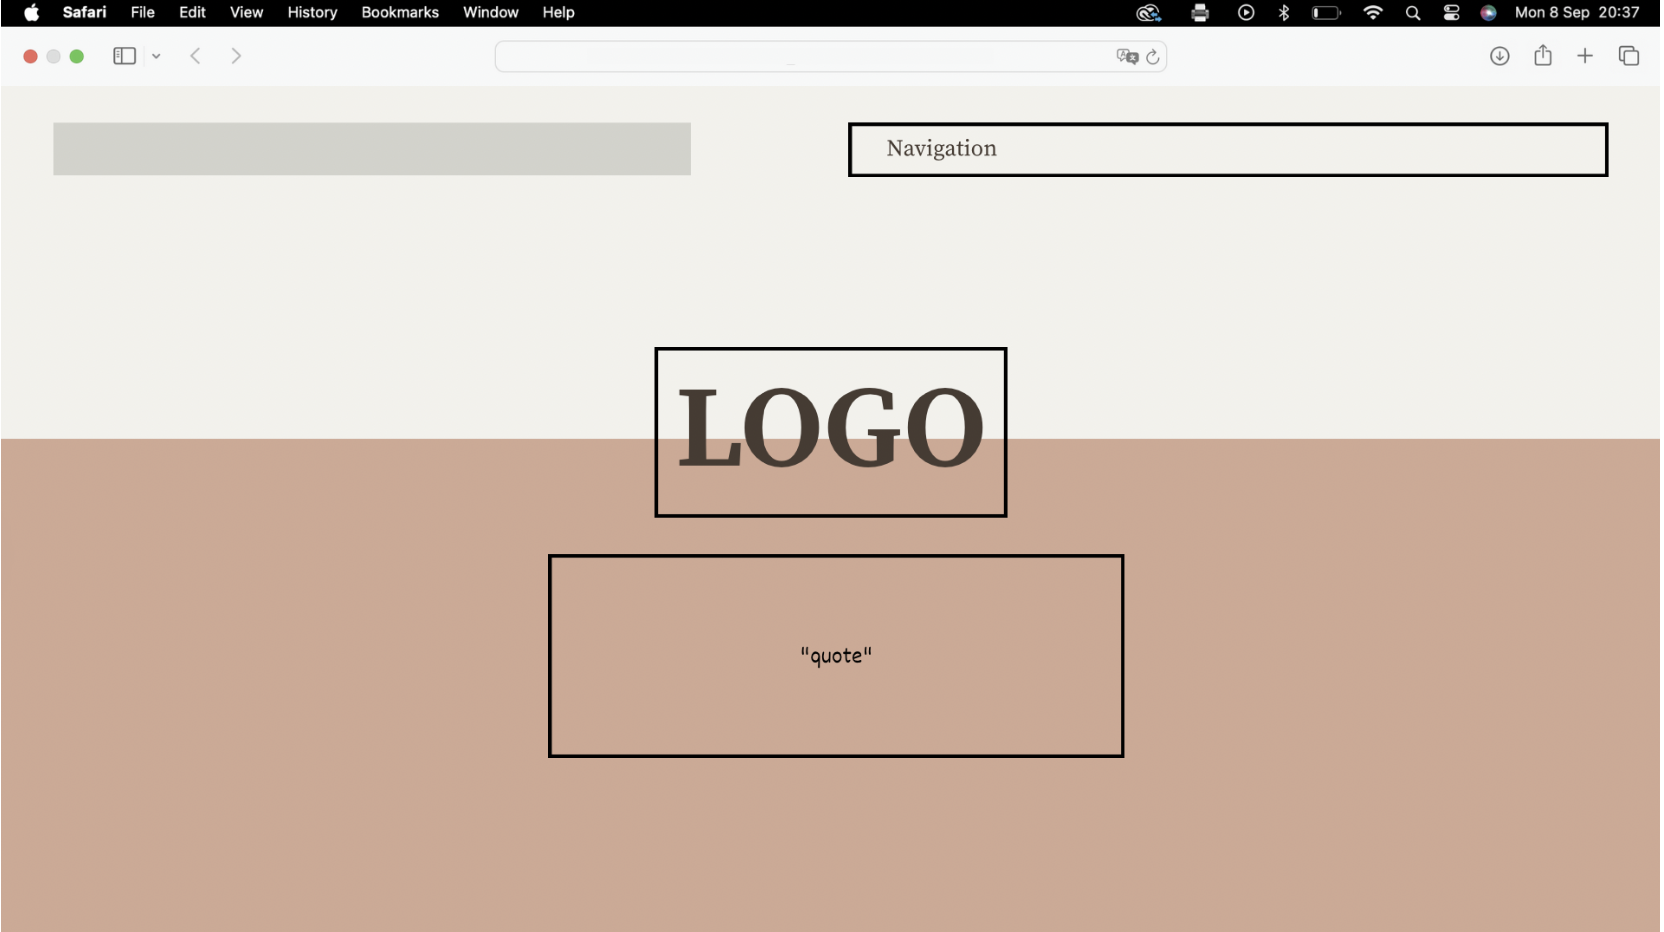Image resolution: width=1664 pixels, height=932 pixels.
Task: Open Control Center in menu bar
Action: tap(1451, 12)
